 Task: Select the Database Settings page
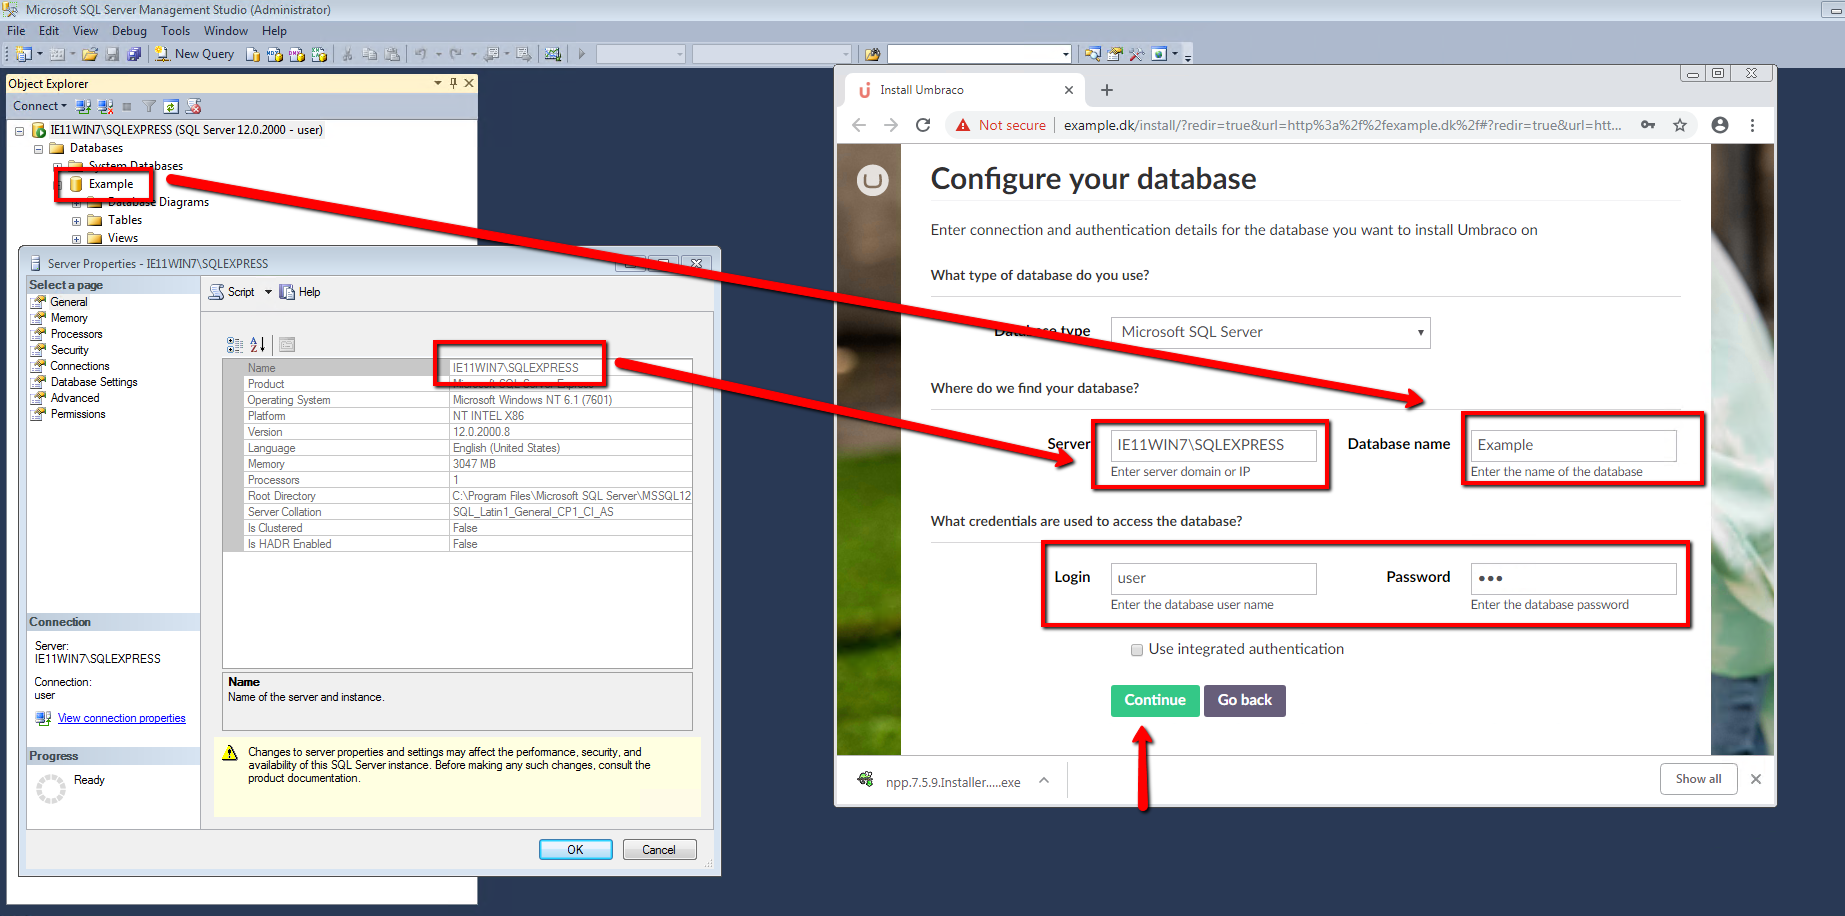tap(94, 382)
